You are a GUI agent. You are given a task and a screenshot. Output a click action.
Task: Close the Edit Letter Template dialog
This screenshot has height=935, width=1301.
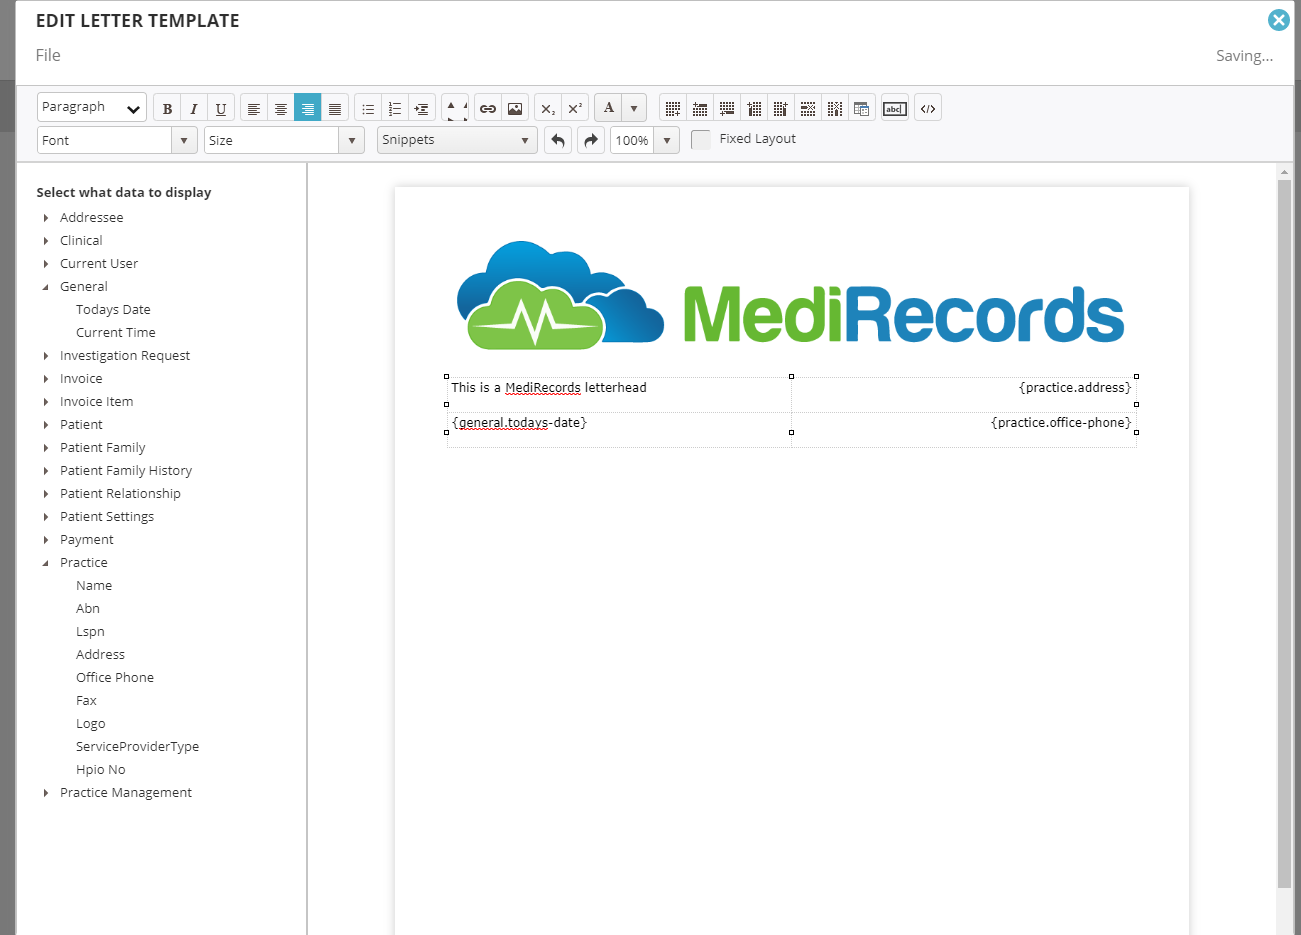1278,20
